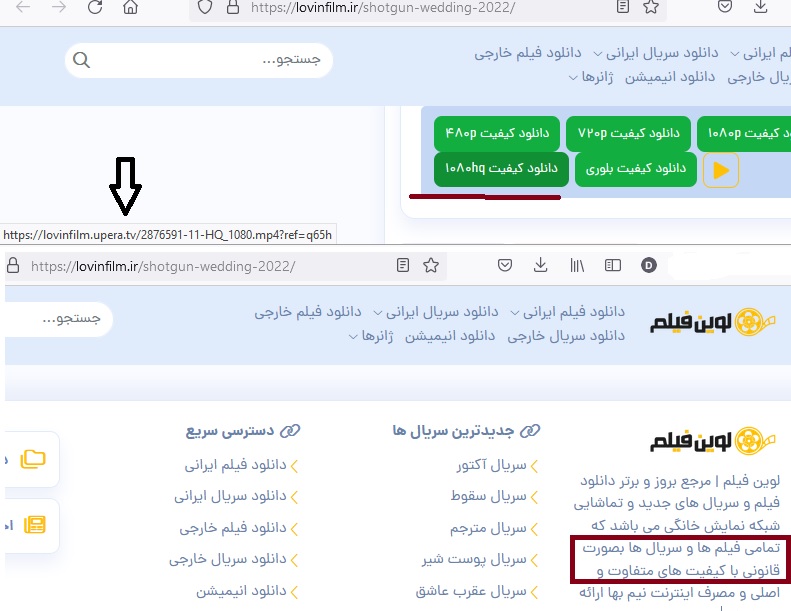Download the 1080hq quality version
791x611 pixels.
click(501, 169)
